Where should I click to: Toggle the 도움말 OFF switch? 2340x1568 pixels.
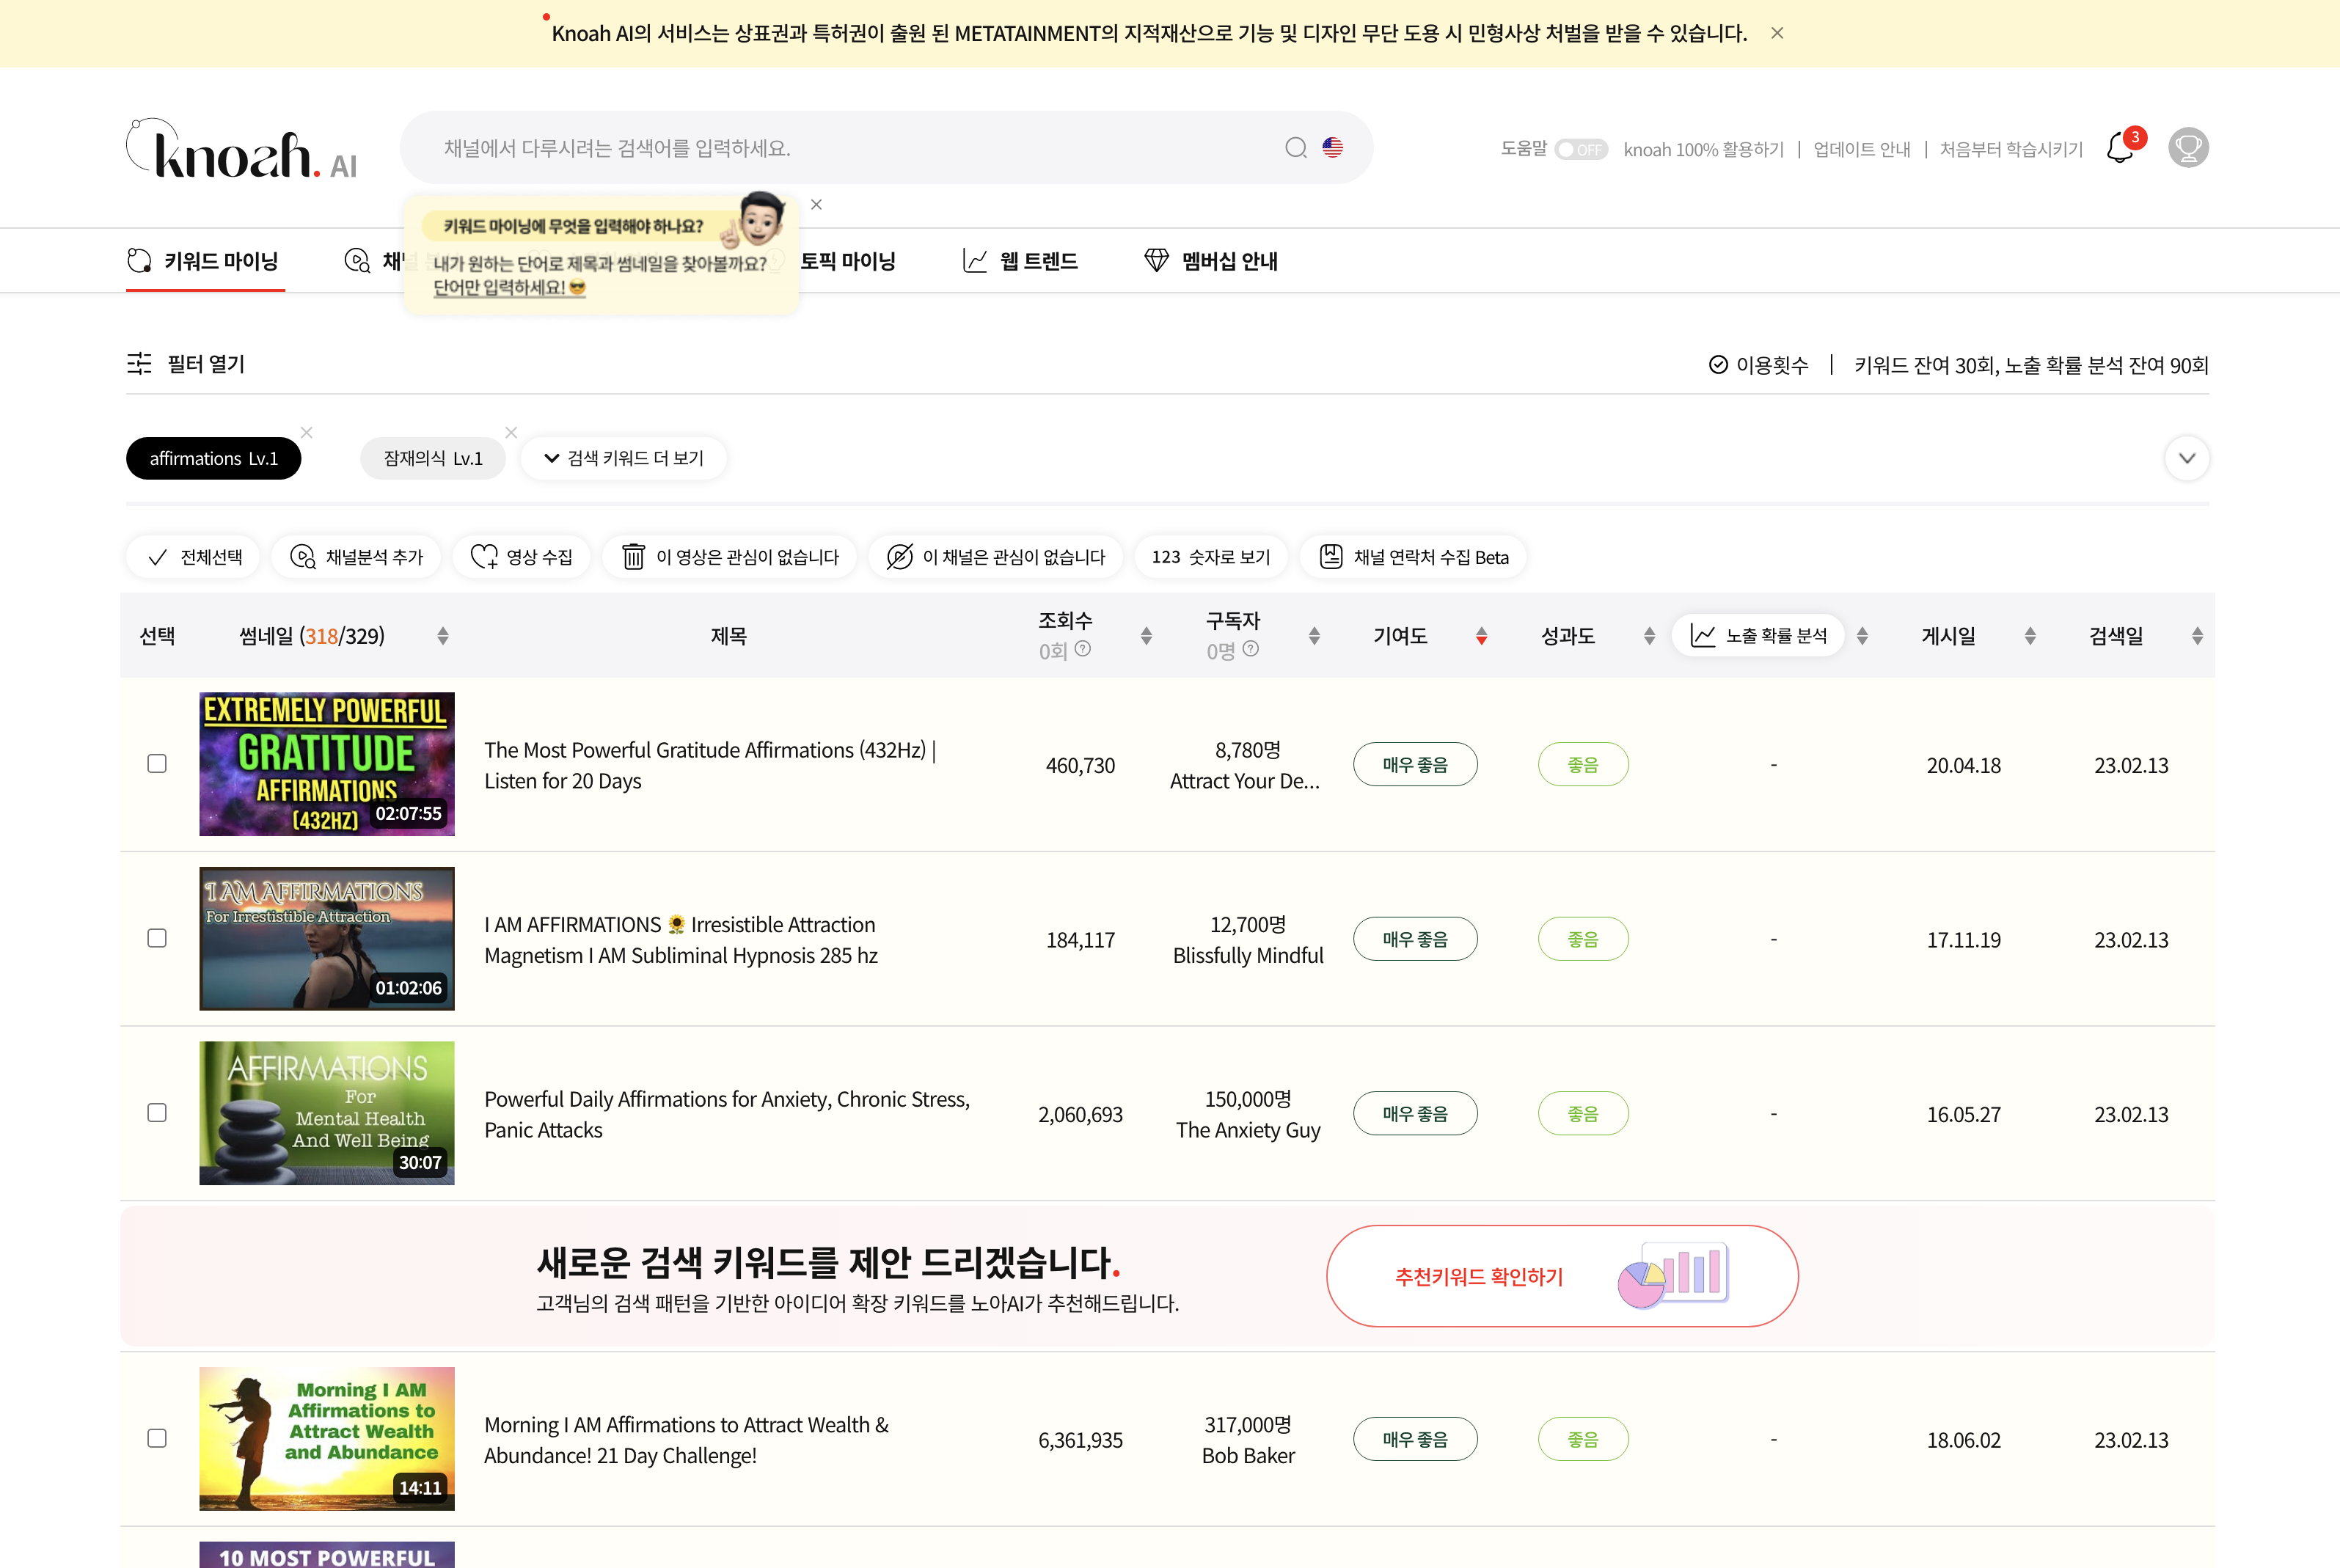(x=1580, y=149)
